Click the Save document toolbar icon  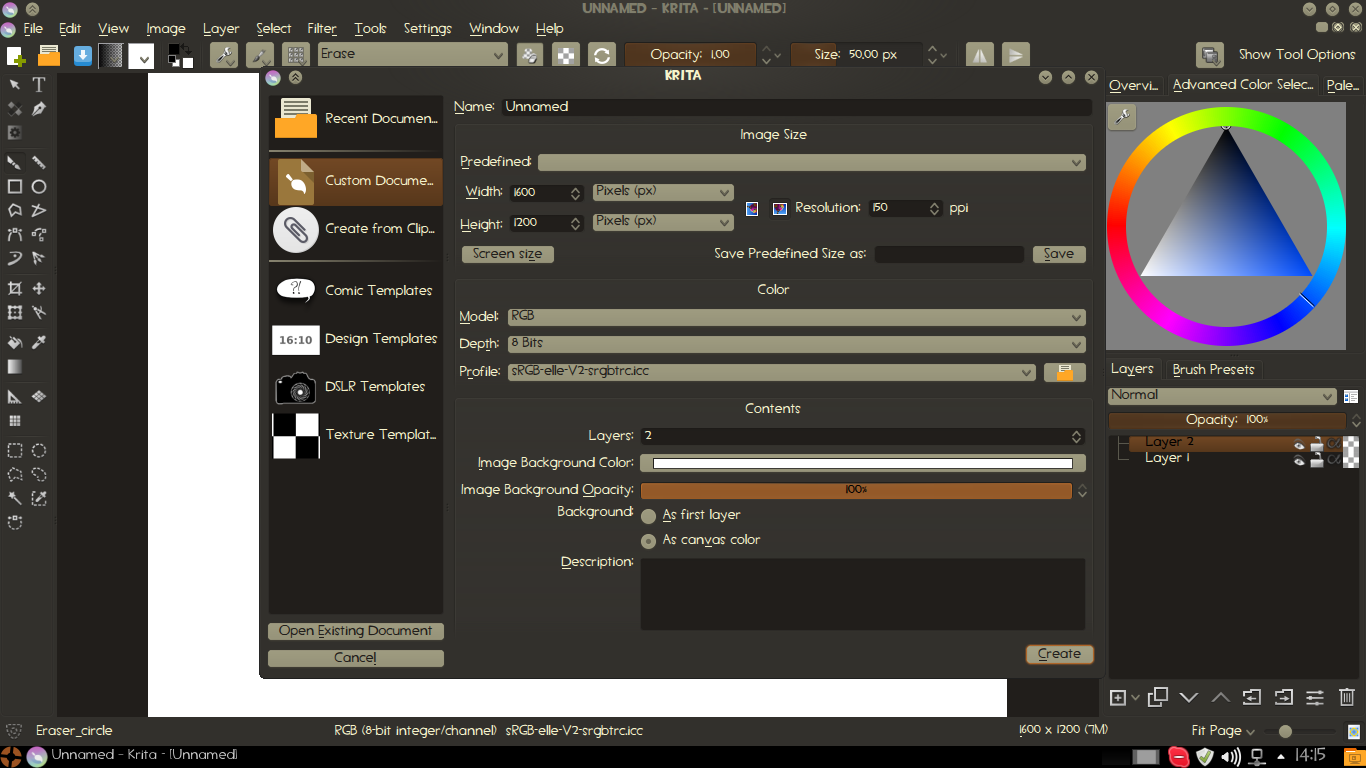pyautogui.click(x=82, y=55)
